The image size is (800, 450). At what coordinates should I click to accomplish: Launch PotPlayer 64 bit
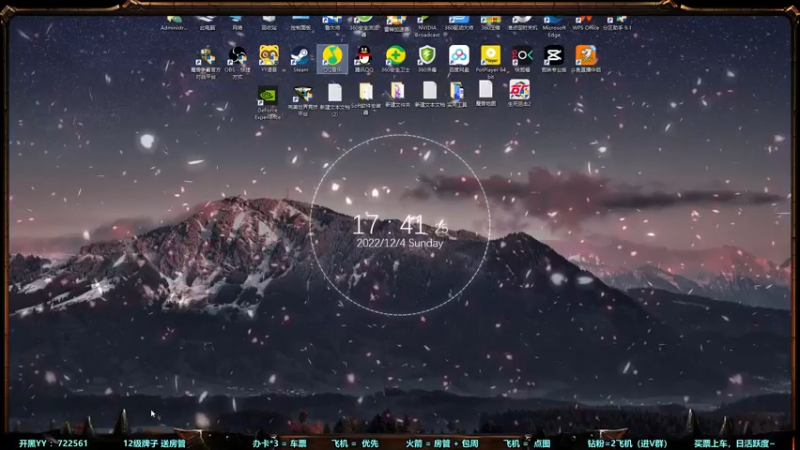click(x=490, y=61)
